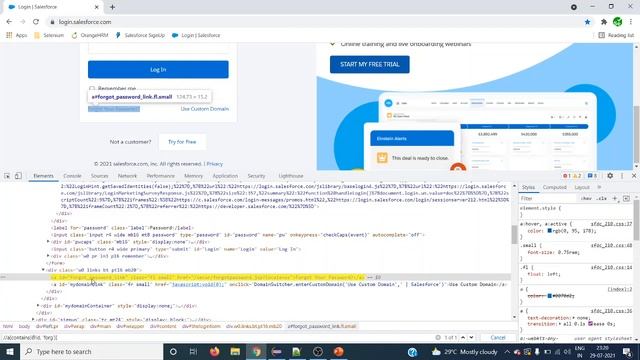Image resolution: width=640 pixels, height=360 pixels.
Task: Click the Try for Free button
Action: coord(182,142)
